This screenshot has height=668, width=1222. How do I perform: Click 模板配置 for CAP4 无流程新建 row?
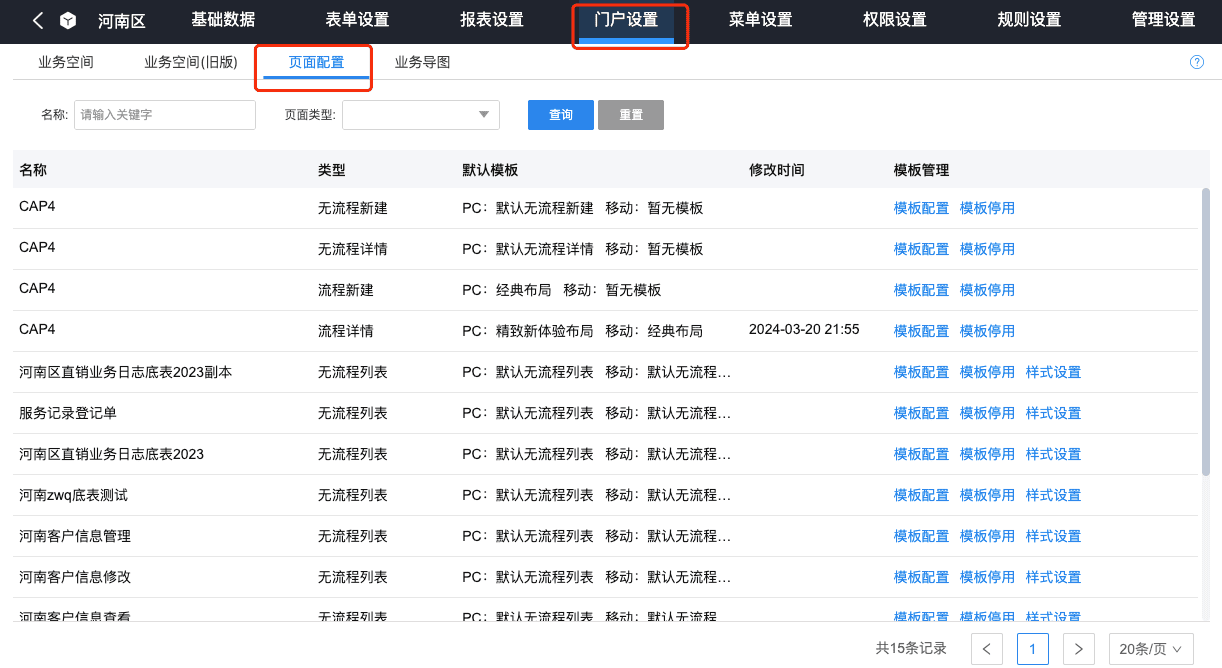(x=921, y=208)
